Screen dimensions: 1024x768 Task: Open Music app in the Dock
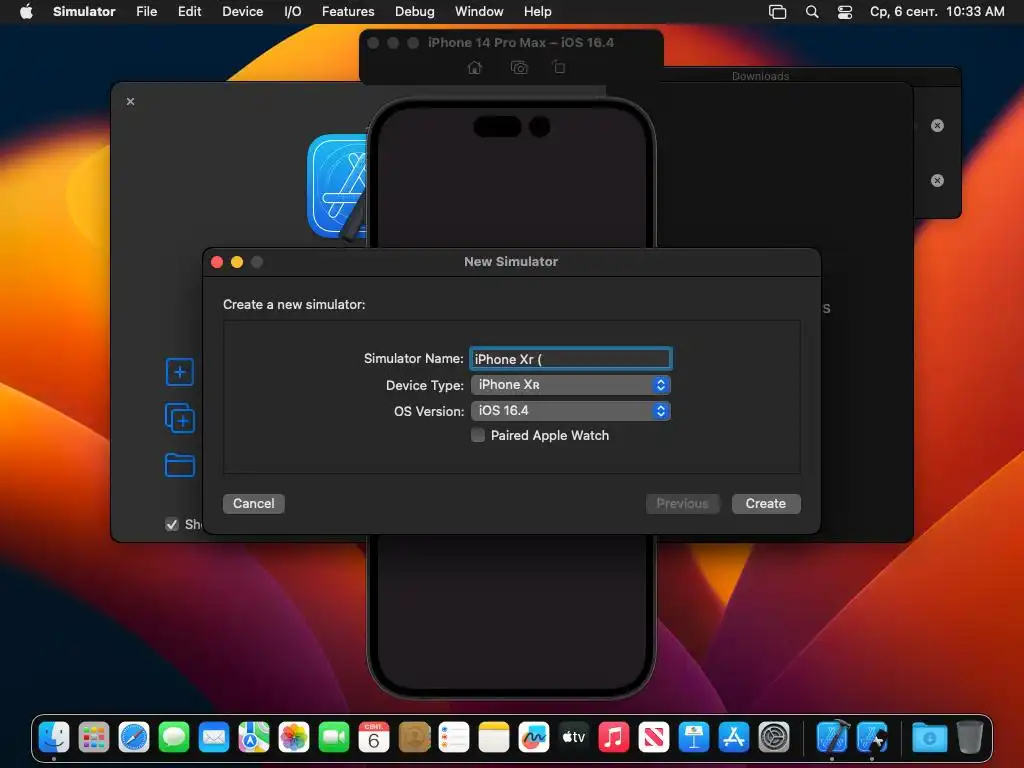click(614, 737)
